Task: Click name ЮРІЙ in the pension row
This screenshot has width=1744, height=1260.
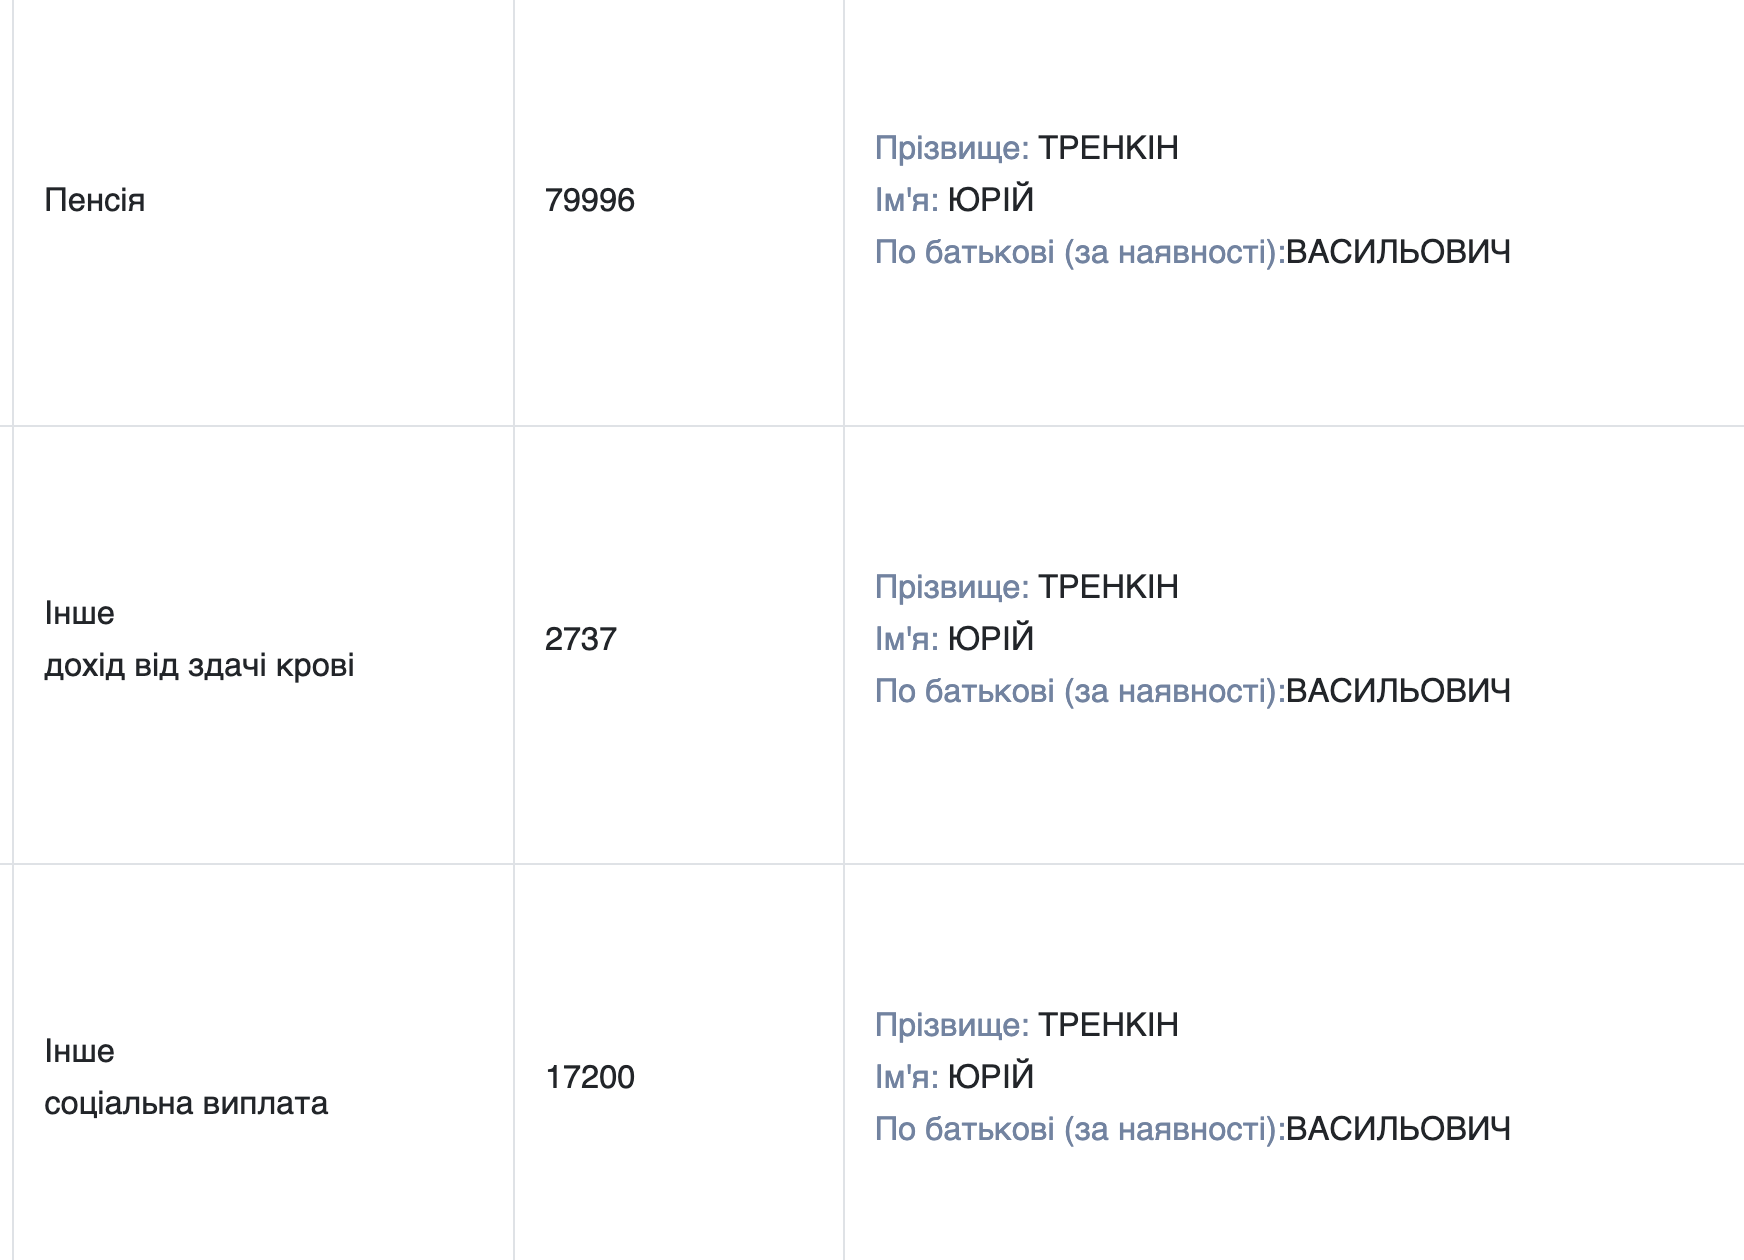Action: coord(991,200)
